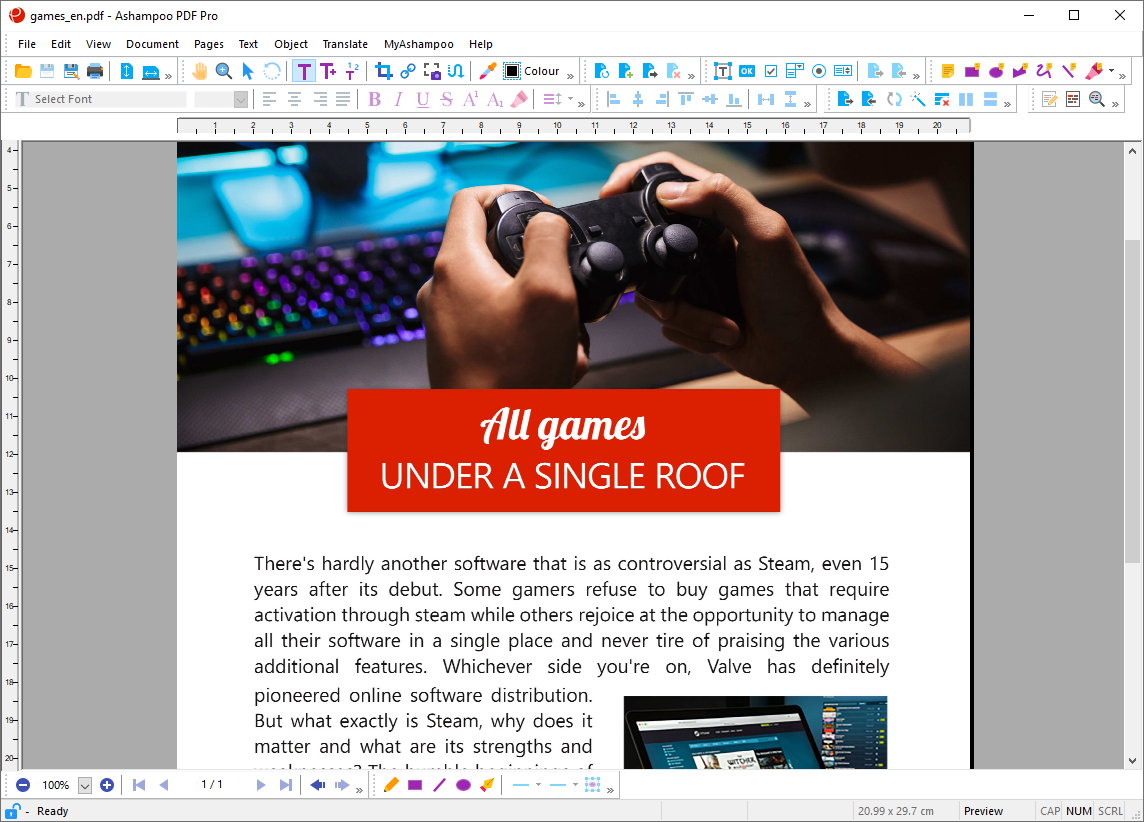
Task: Select the Hand pan tool
Action: [x=200, y=71]
